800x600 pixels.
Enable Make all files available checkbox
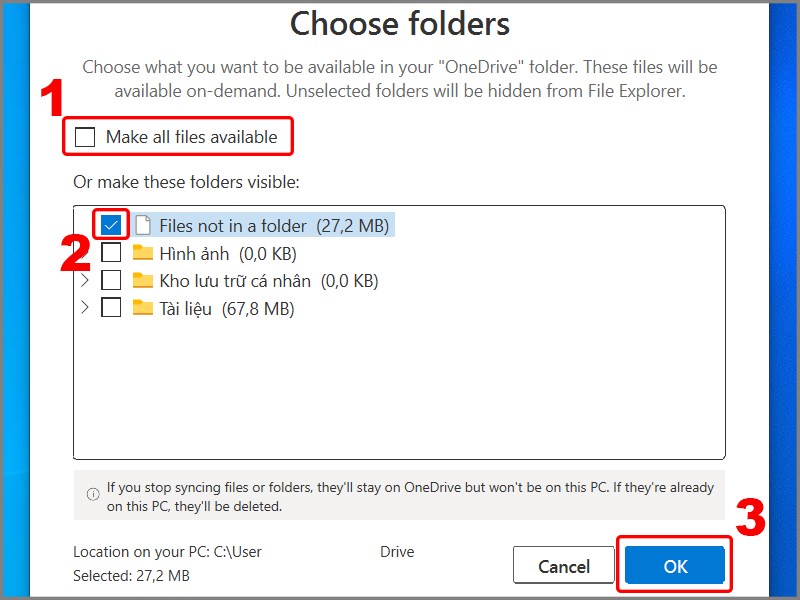click(85, 137)
